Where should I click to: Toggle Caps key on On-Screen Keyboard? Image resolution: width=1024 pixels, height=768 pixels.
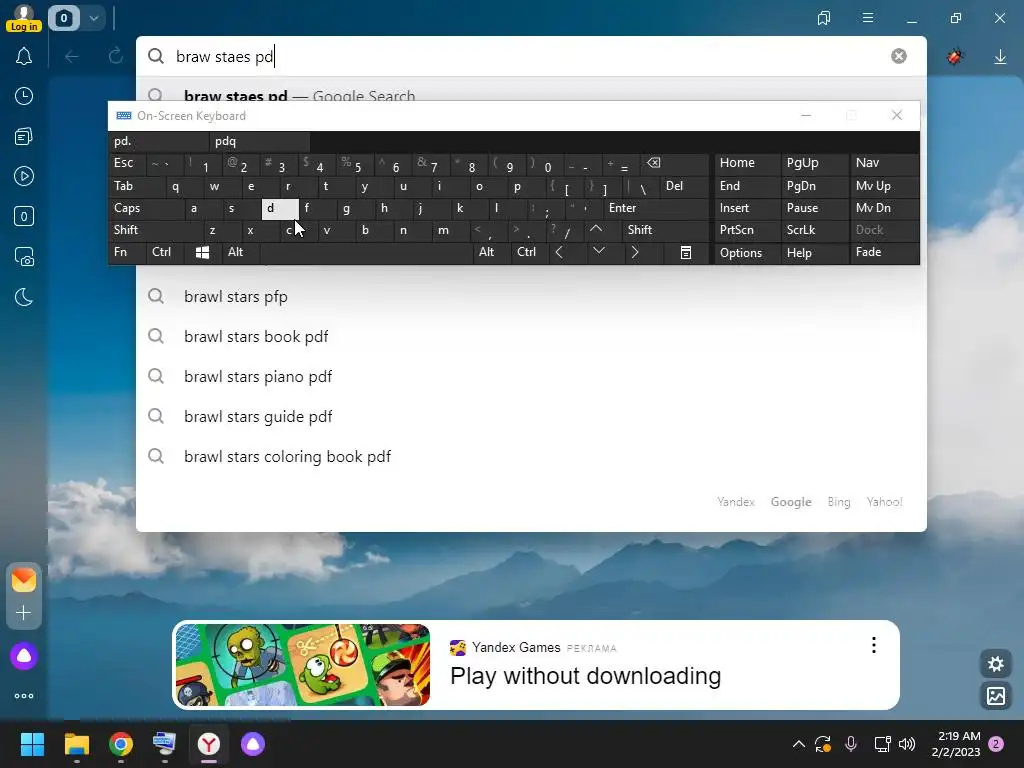click(x=146, y=208)
